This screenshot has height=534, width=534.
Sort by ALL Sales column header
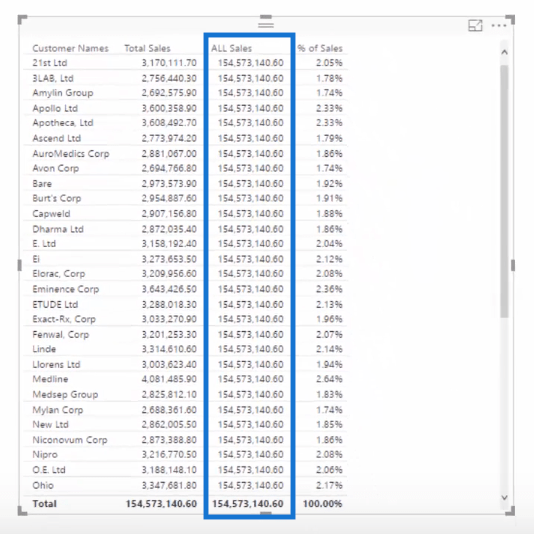232,48
